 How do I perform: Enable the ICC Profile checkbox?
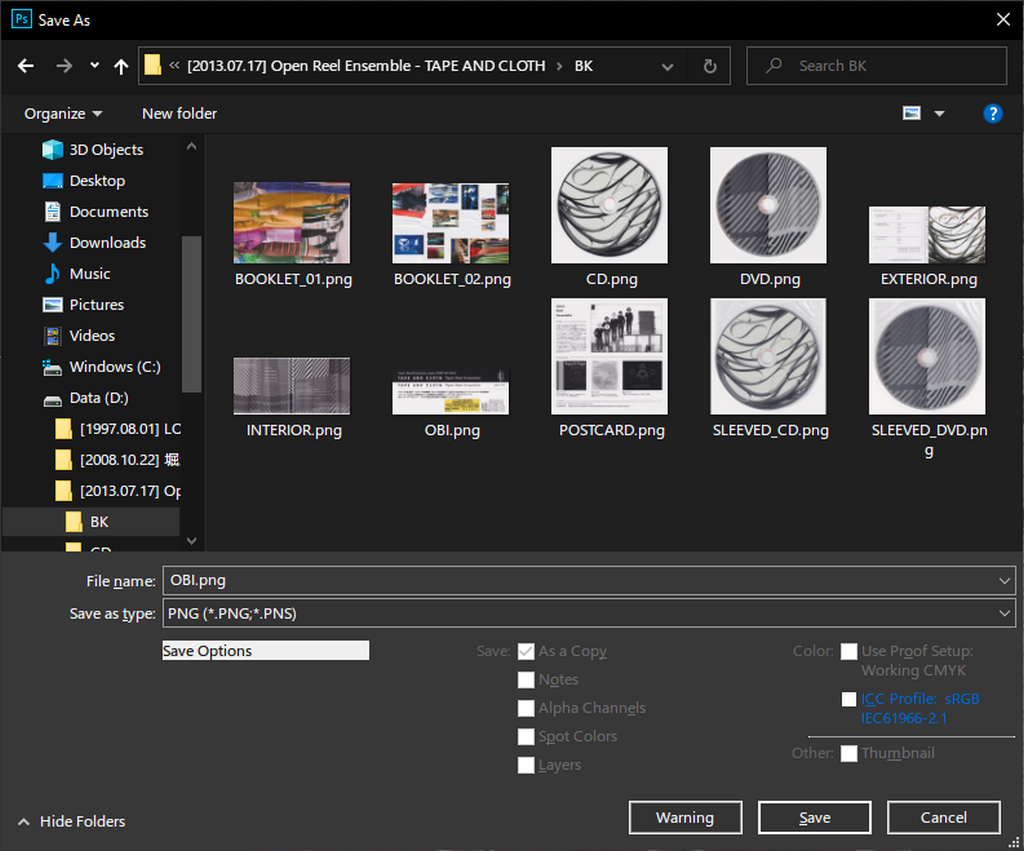(849, 699)
